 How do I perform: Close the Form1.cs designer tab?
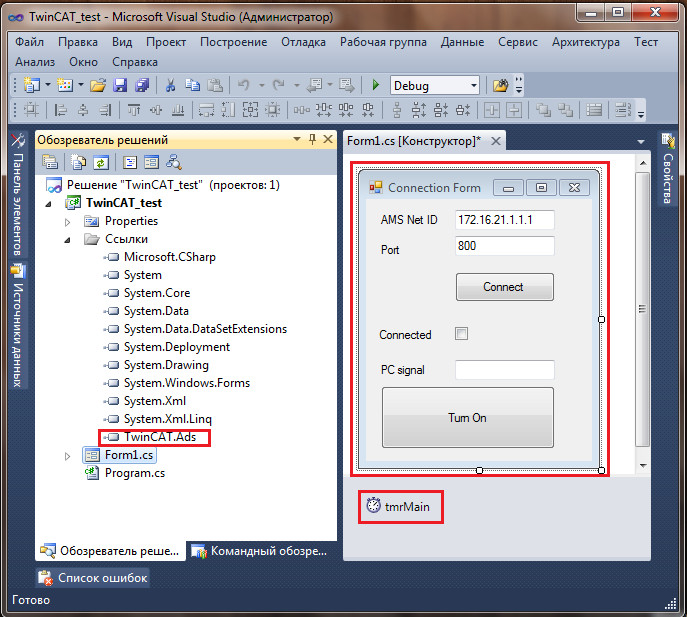point(496,141)
